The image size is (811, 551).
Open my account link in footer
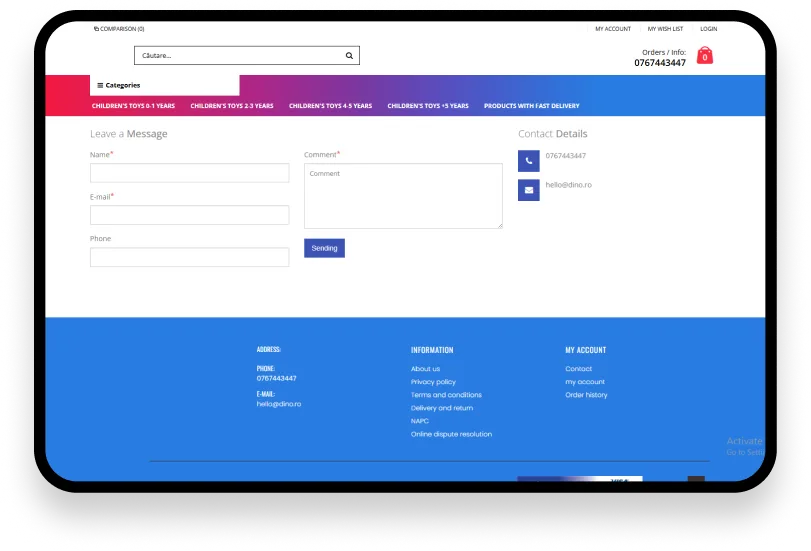(584, 382)
